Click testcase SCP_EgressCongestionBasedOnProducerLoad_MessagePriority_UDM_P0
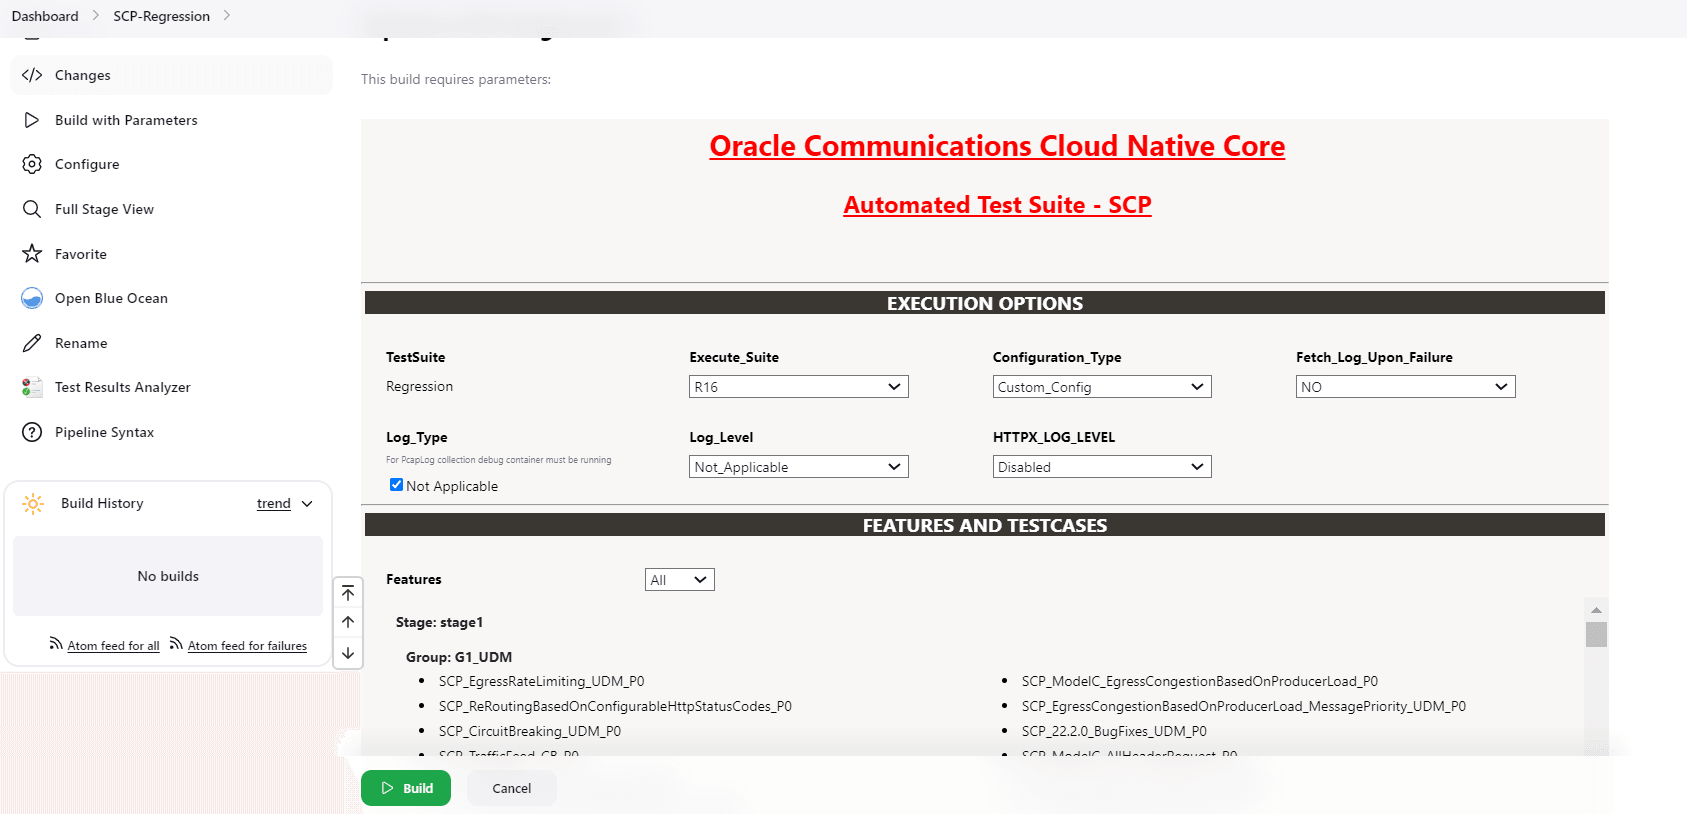 [1244, 706]
